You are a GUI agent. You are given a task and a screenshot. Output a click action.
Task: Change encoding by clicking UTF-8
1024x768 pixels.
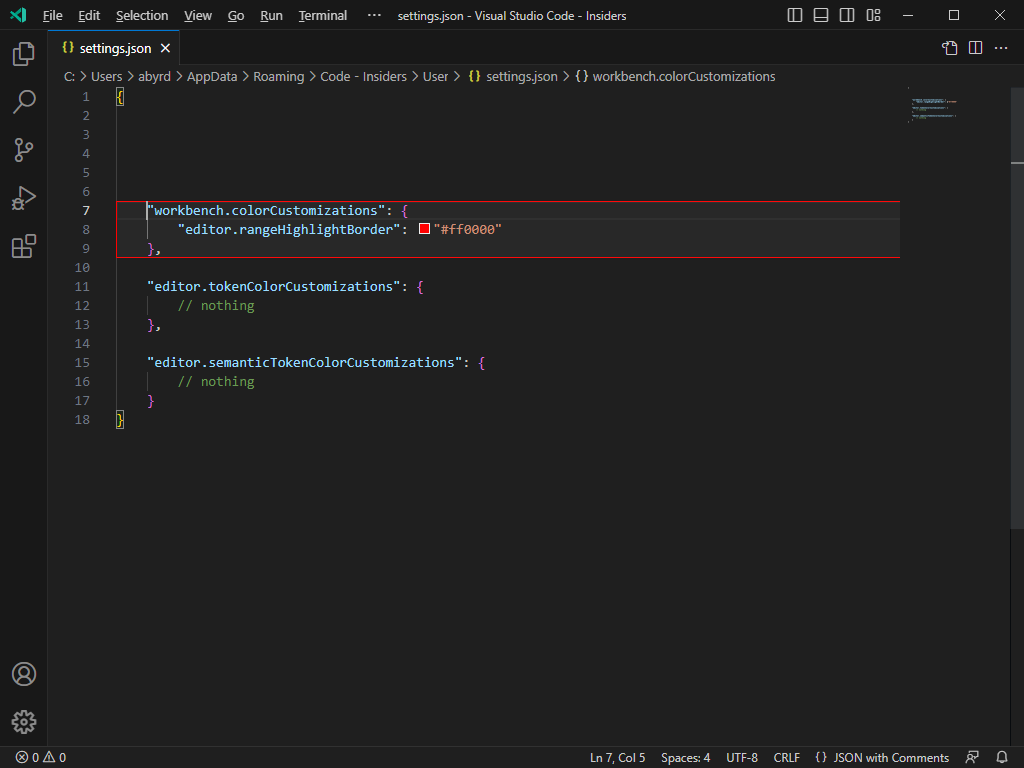click(x=741, y=757)
